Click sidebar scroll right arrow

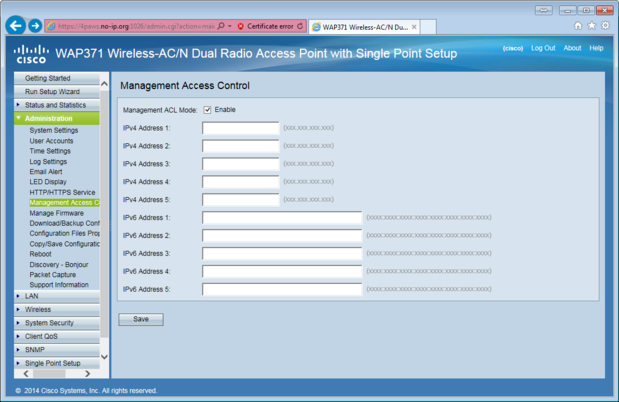point(88,374)
